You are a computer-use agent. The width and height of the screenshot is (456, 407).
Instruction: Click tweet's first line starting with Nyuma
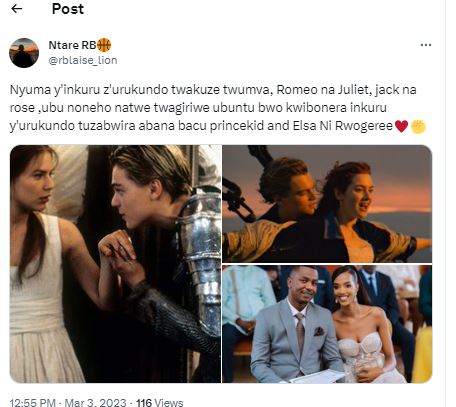213,90
